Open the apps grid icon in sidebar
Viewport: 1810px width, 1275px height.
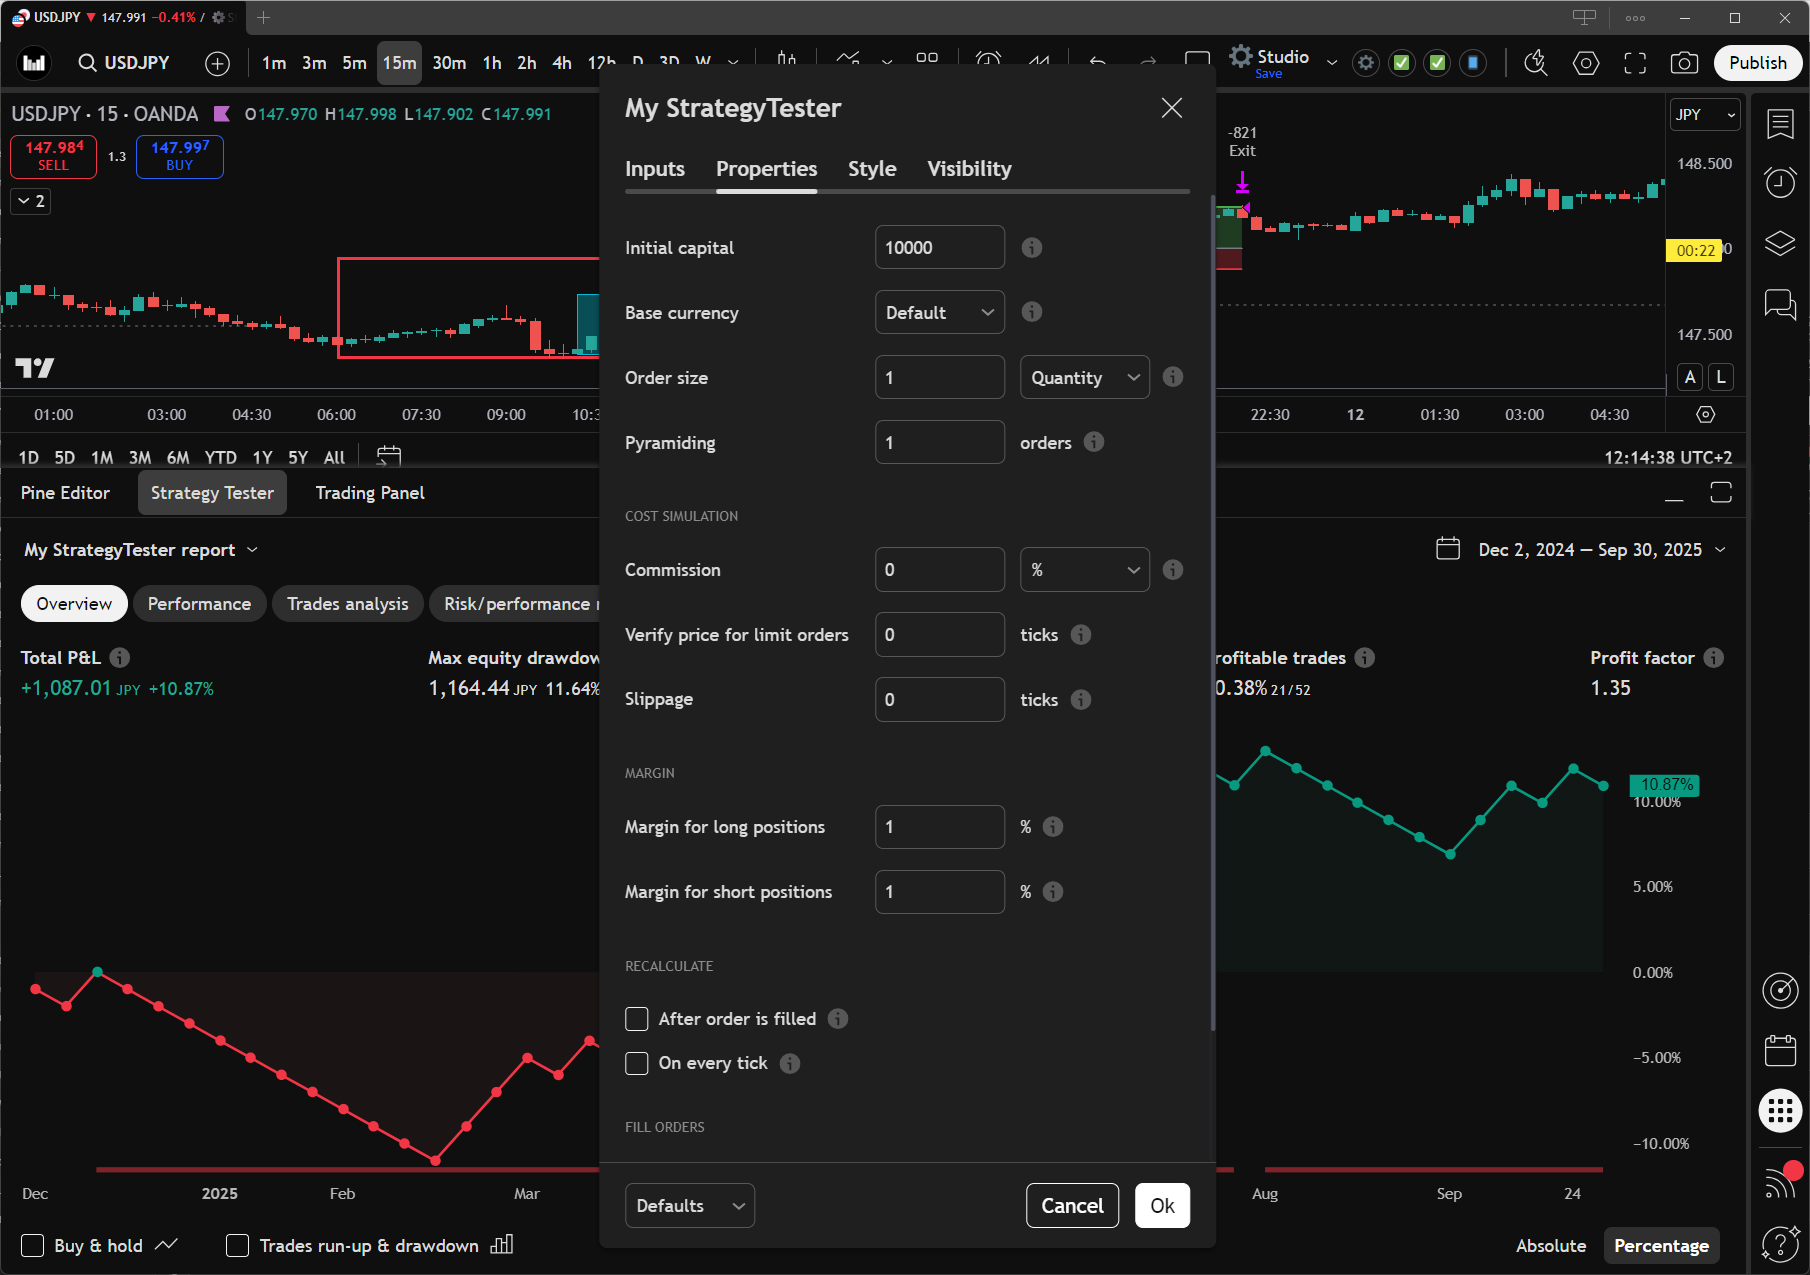pyautogui.click(x=1780, y=1110)
